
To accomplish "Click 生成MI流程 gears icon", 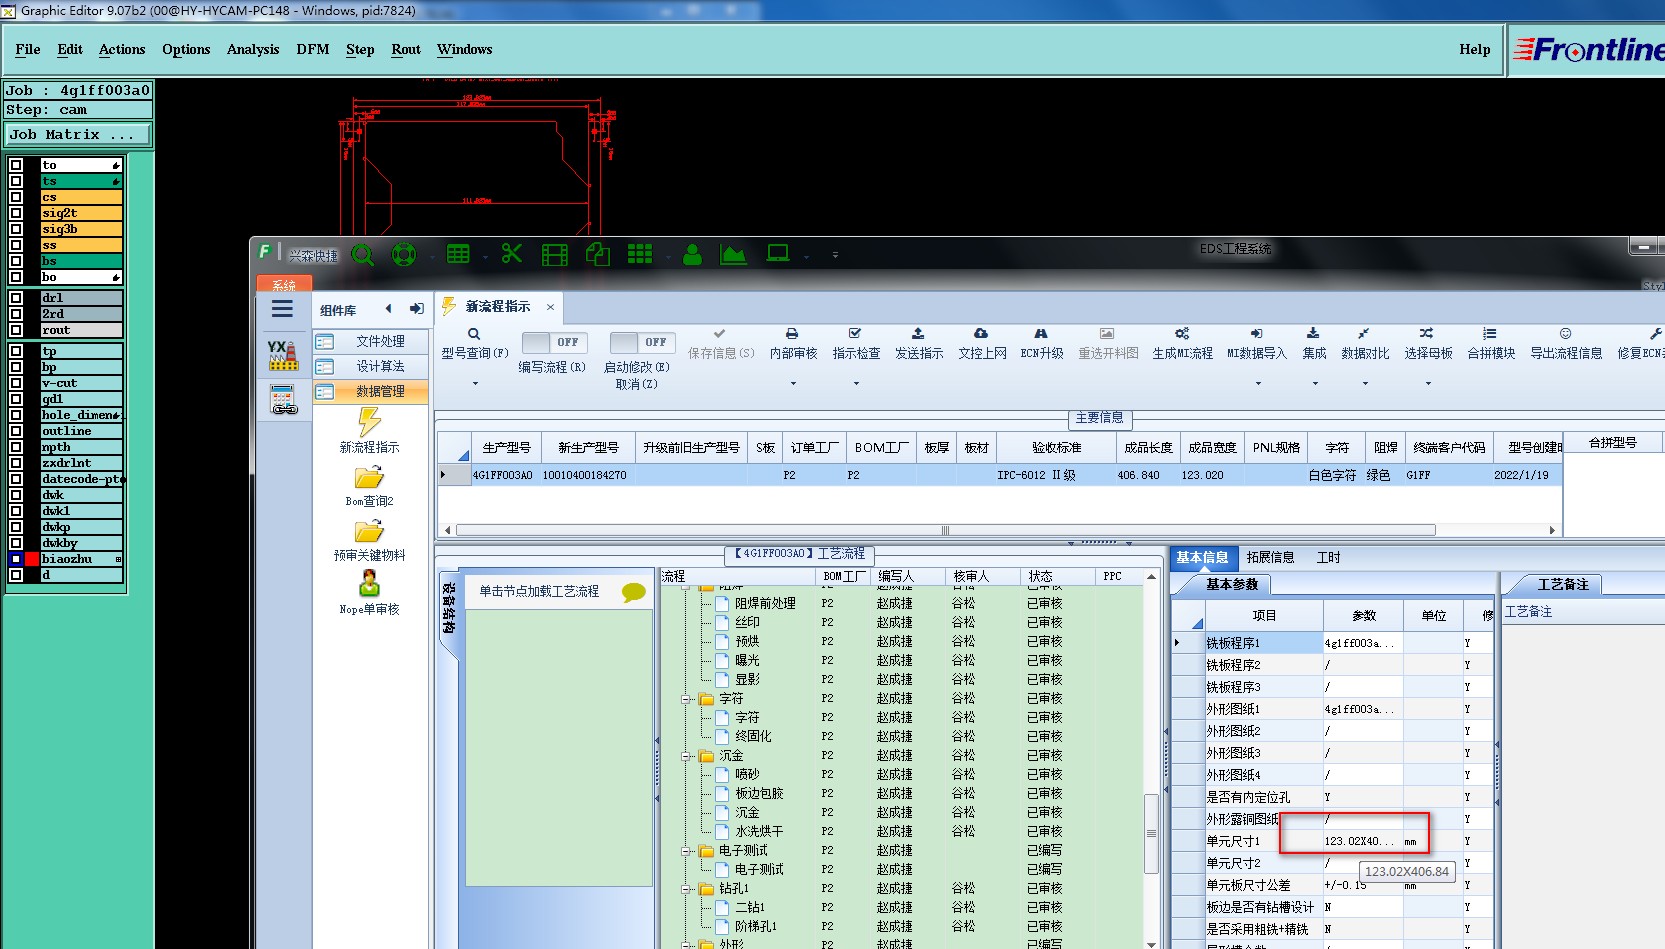I will point(1182,333).
